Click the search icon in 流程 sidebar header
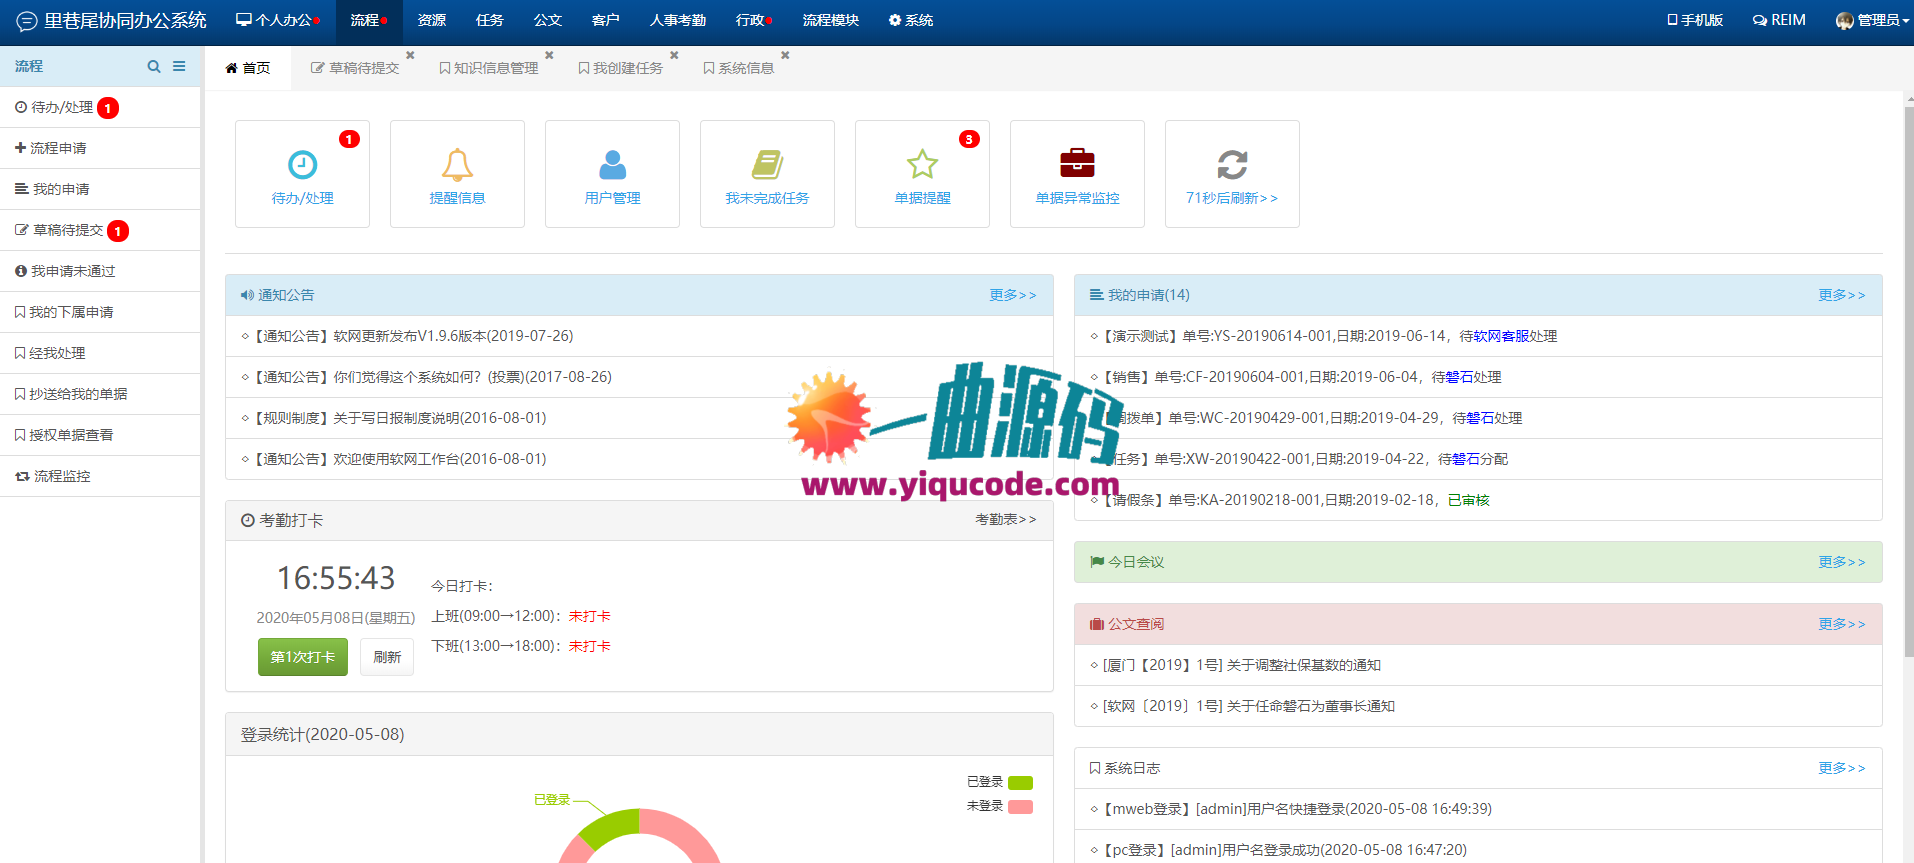This screenshot has height=863, width=1914. point(154,66)
